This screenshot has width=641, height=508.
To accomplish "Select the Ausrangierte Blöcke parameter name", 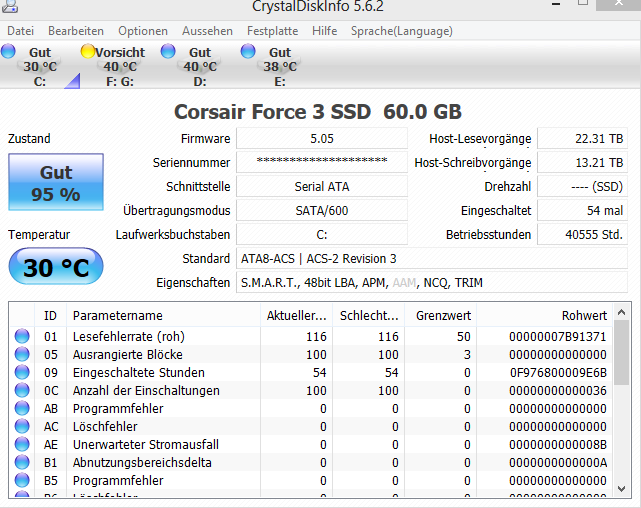I will click(x=128, y=354).
